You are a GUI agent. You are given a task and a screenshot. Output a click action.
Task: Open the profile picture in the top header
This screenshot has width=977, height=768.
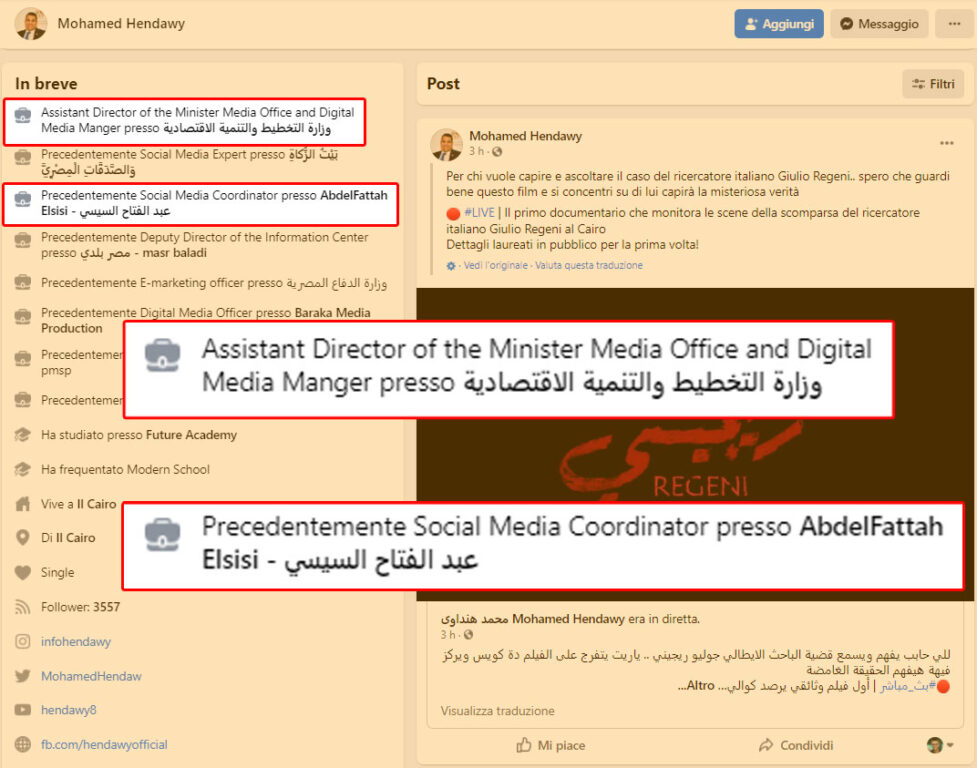click(30, 24)
